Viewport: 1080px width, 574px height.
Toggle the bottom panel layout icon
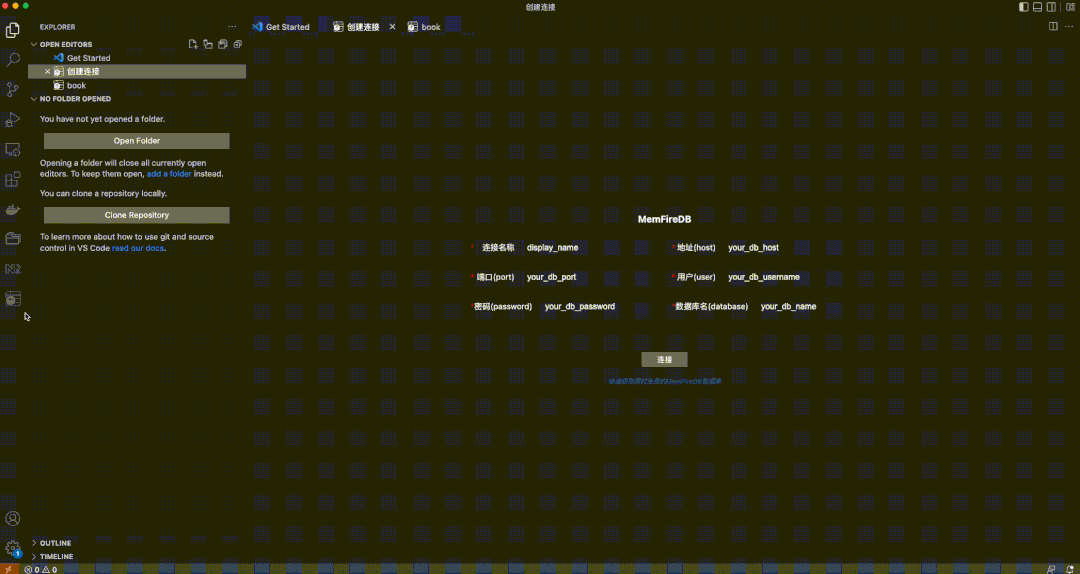[1037, 6]
